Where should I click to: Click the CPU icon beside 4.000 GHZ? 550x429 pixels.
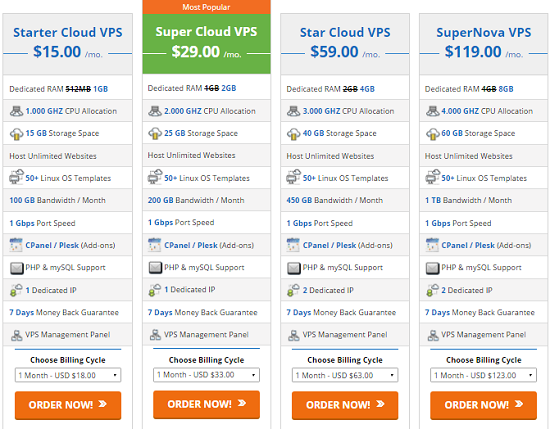coord(432,111)
